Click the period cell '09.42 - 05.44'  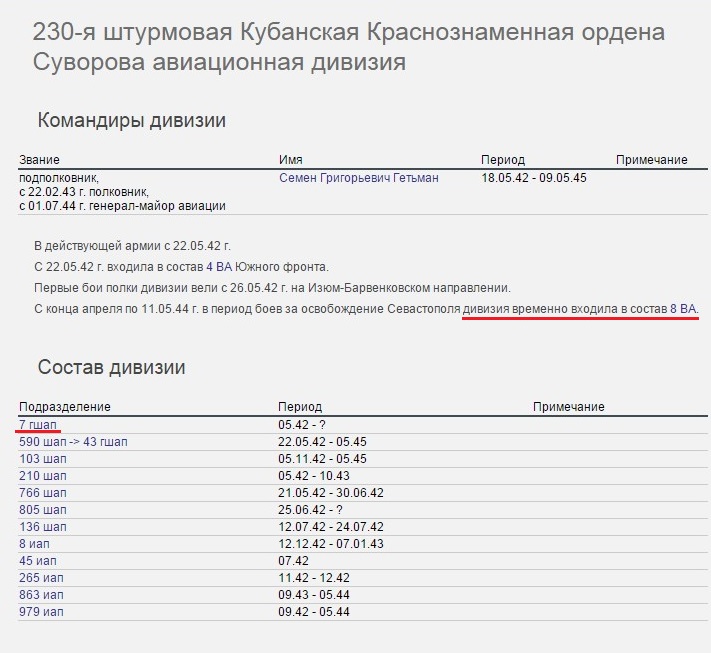(314, 612)
